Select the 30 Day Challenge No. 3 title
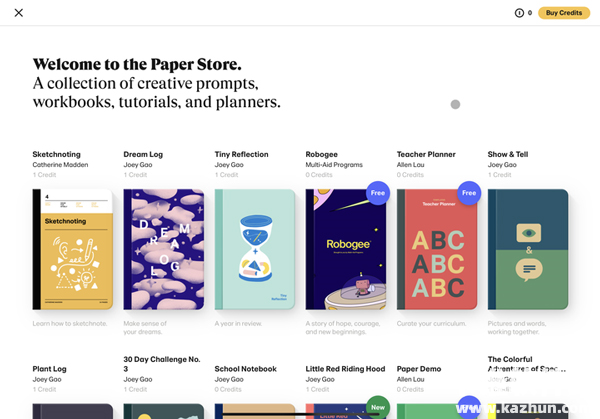 pyautogui.click(x=161, y=364)
